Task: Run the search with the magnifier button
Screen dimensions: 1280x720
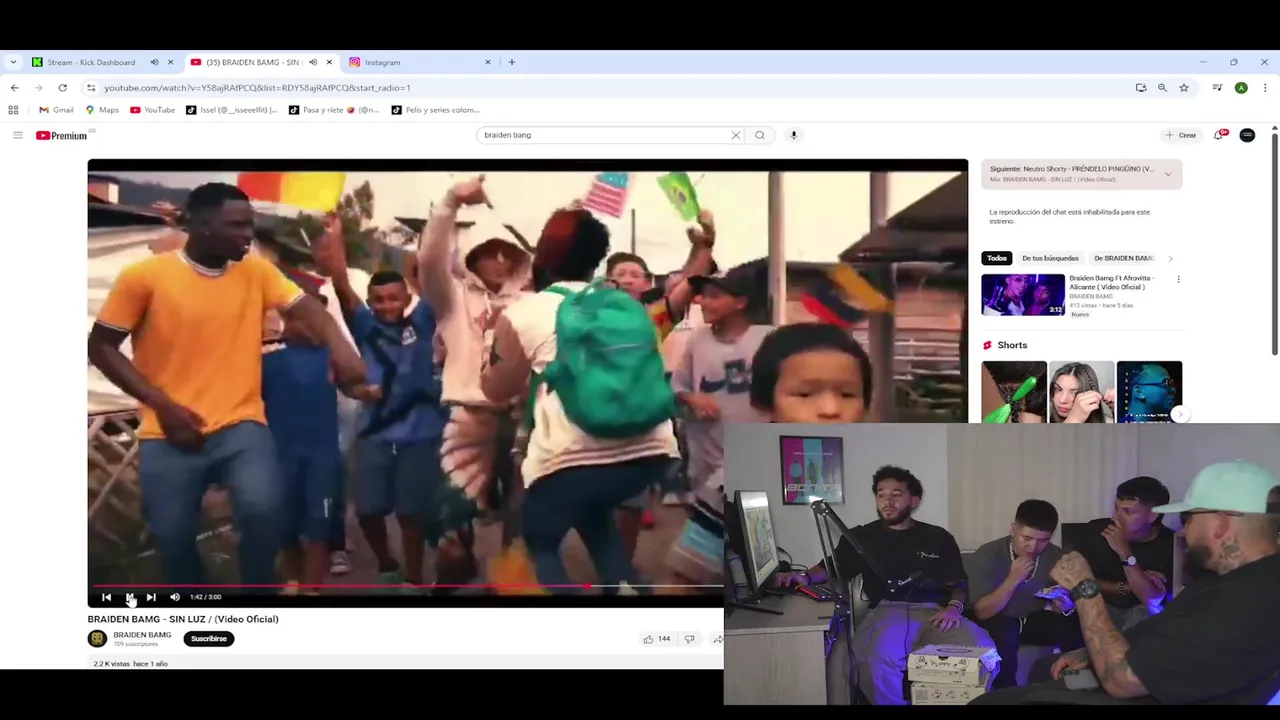Action: tap(760, 135)
